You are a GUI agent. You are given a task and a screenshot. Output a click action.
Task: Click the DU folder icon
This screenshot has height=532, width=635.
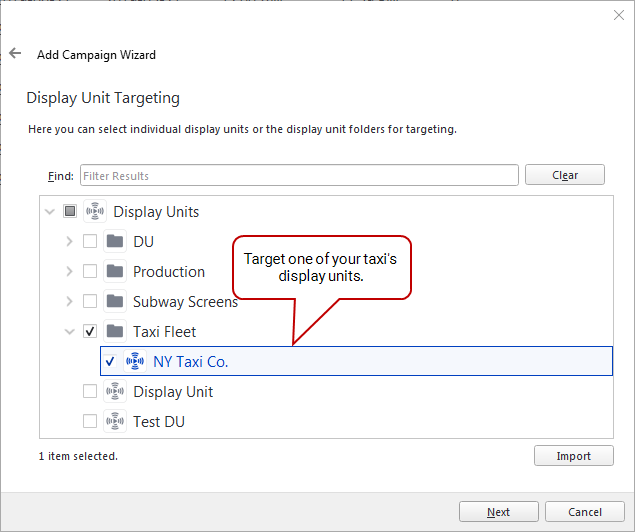pyautogui.click(x=115, y=241)
